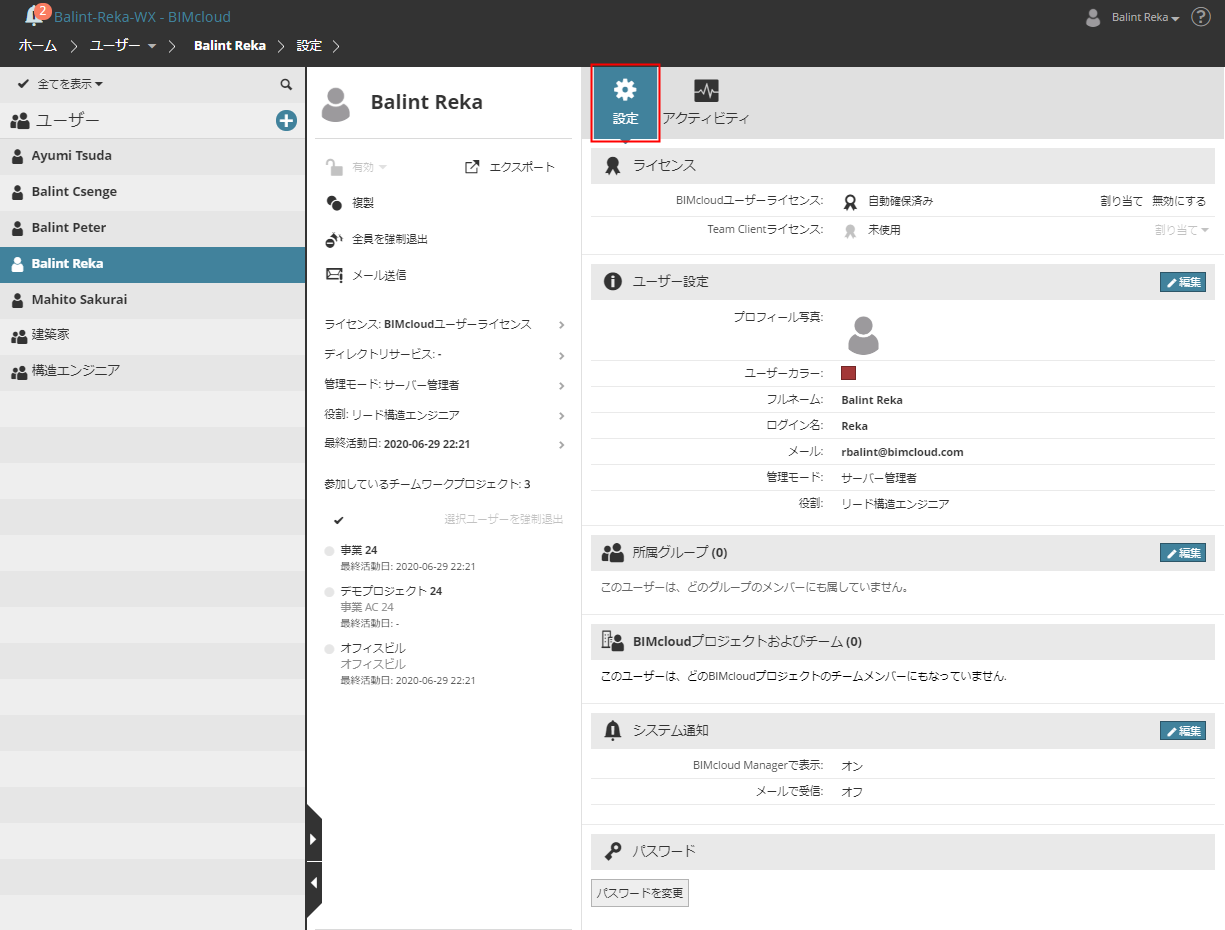Open the Team Client 割り当て dropdown
Image resolution: width=1225 pixels, height=930 pixels.
[x=1182, y=230]
